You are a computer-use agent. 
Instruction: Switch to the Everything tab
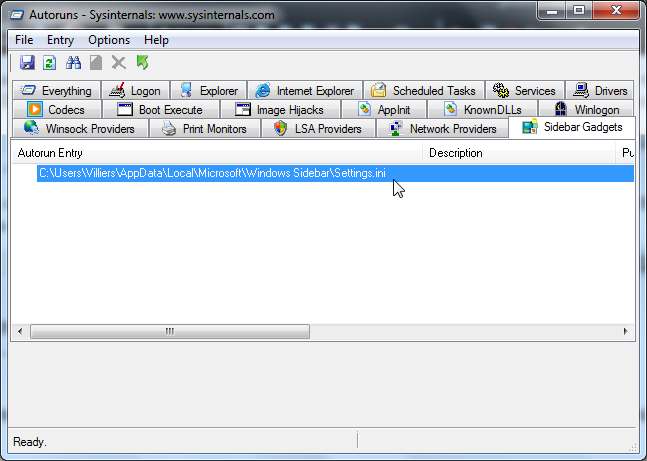[56, 90]
